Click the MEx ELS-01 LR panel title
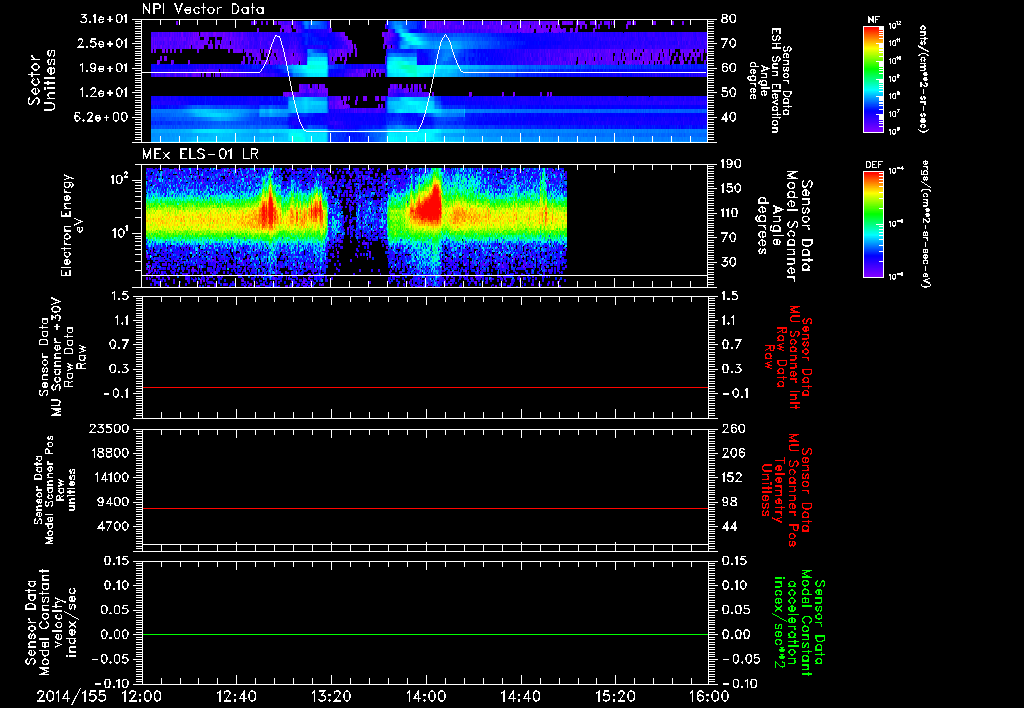1024x708 pixels. pos(200,154)
